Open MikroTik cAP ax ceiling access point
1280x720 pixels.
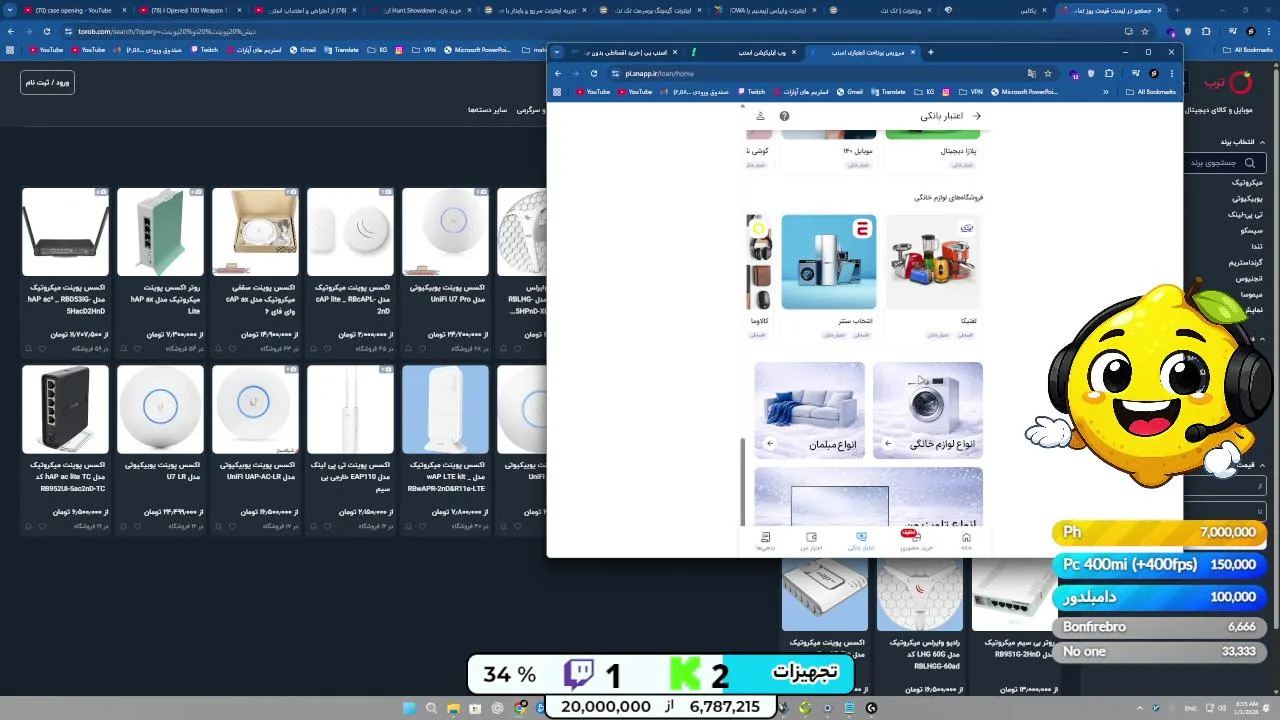point(255,270)
